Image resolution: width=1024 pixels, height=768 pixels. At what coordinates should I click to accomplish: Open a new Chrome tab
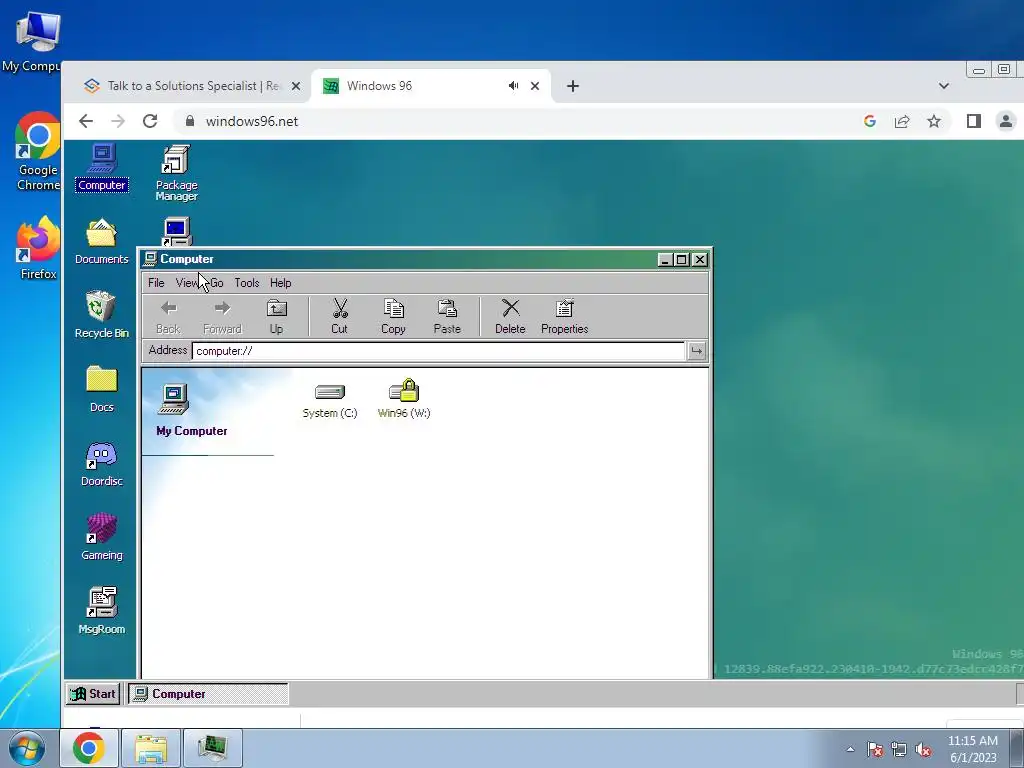pyautogui.click(x=573, y=86)
